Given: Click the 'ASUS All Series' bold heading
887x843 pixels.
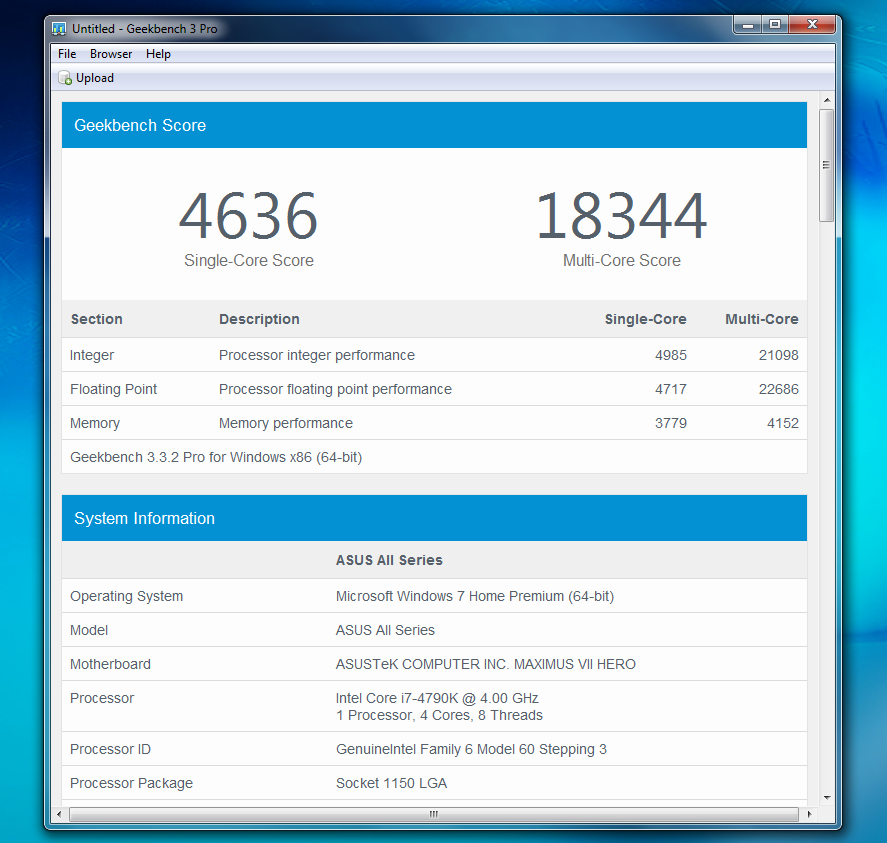Looking at the screenshot, I should tap(389, 560).
